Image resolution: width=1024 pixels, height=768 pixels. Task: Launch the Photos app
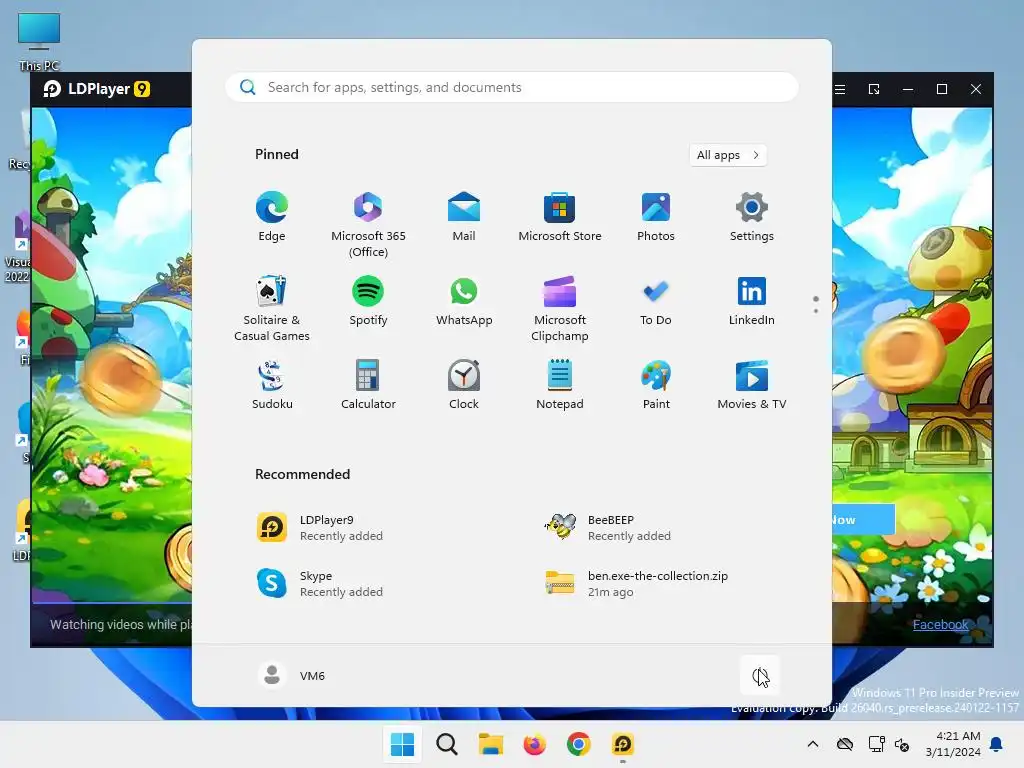click(656, 217)
